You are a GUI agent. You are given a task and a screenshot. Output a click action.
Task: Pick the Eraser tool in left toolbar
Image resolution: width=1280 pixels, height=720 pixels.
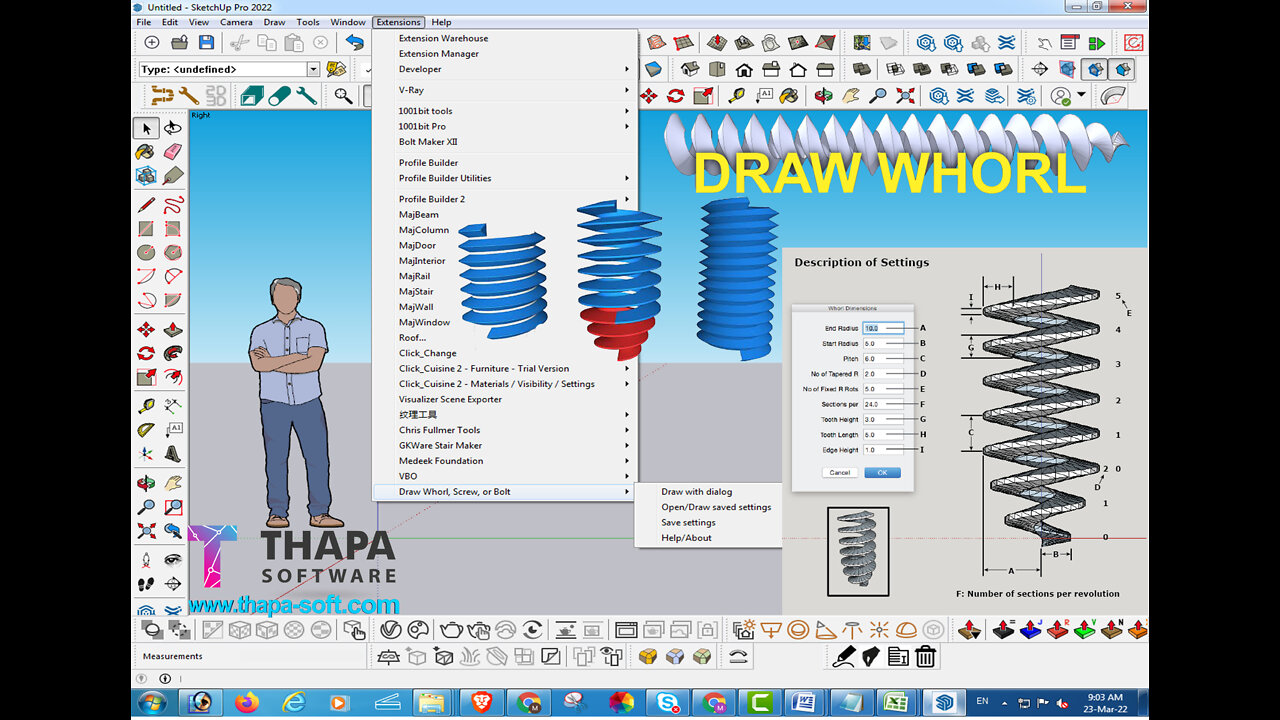coord(172,152)
